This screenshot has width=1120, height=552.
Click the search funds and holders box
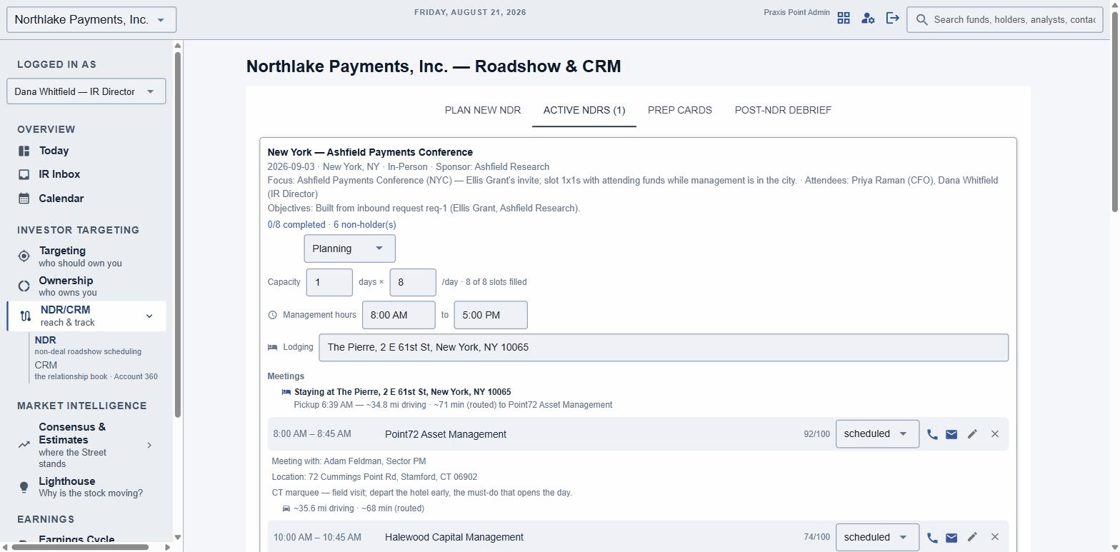[x=1004, y=20]
